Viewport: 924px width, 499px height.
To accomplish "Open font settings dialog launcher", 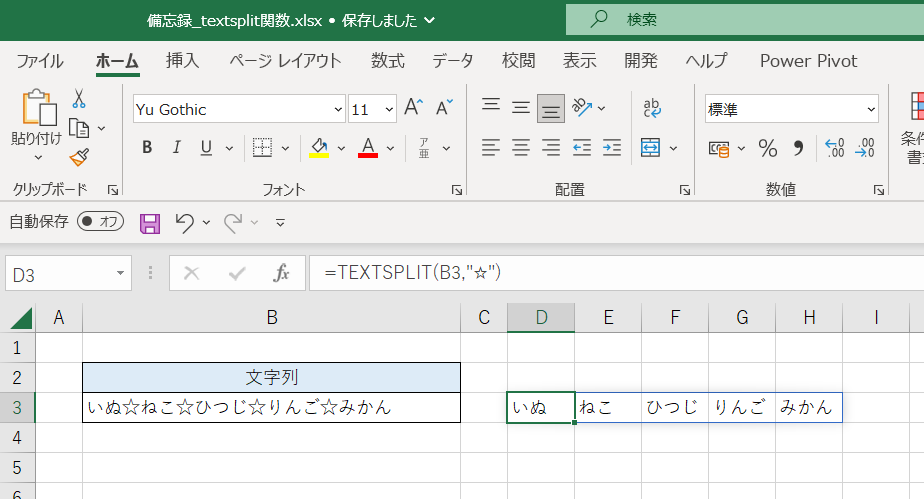I will coord(457,190).
